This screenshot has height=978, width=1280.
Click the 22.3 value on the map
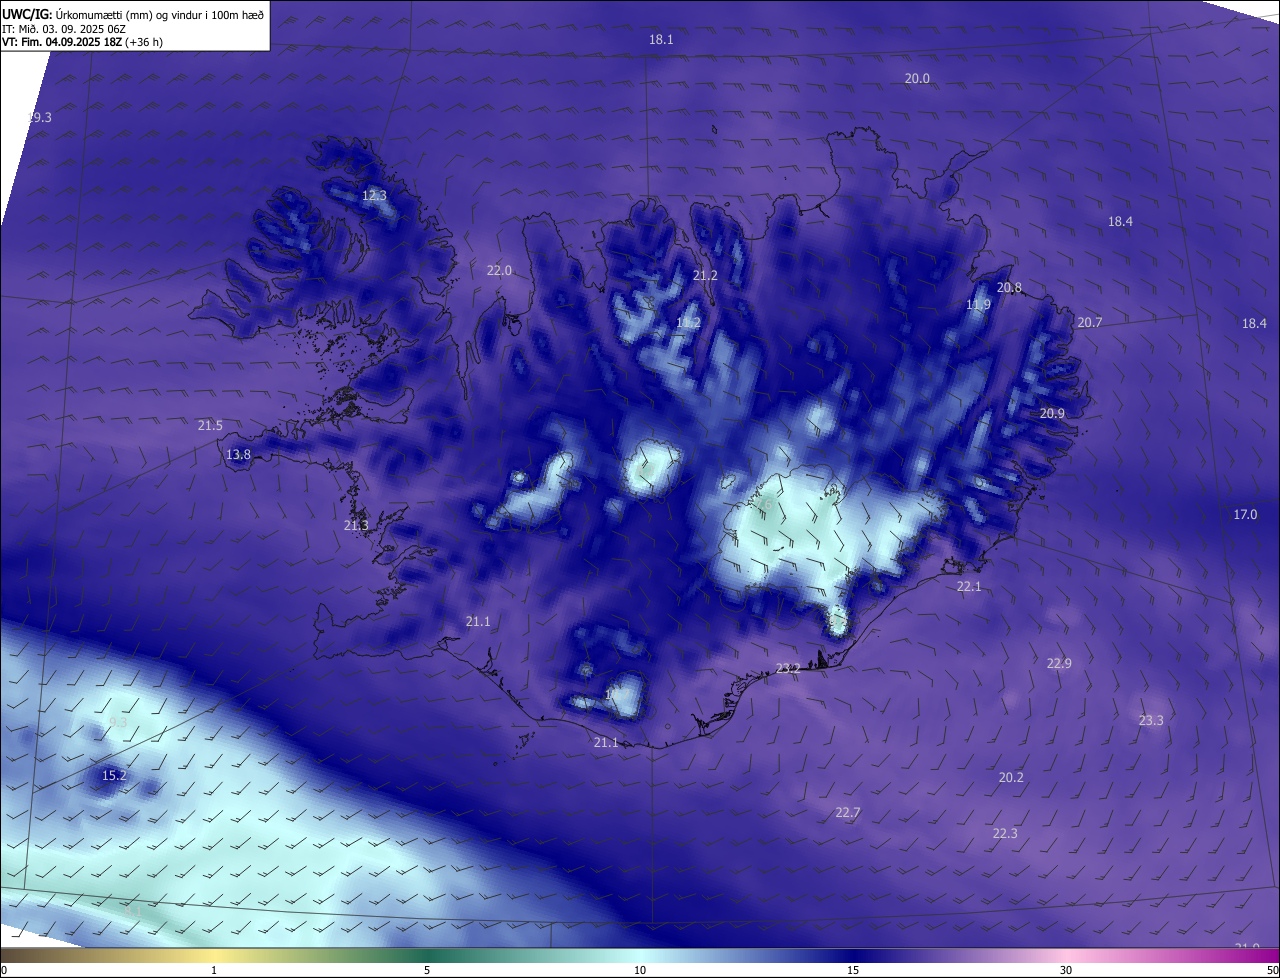[1005, 834]
